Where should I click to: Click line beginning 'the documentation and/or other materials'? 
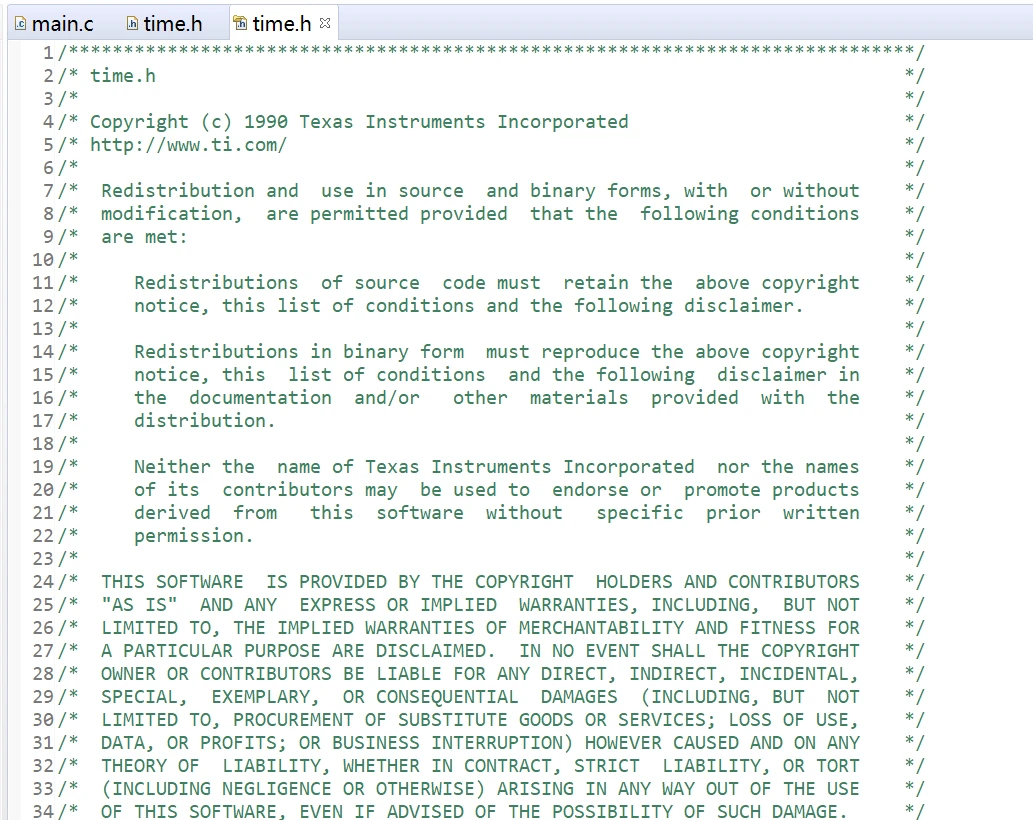coord(497,398)
